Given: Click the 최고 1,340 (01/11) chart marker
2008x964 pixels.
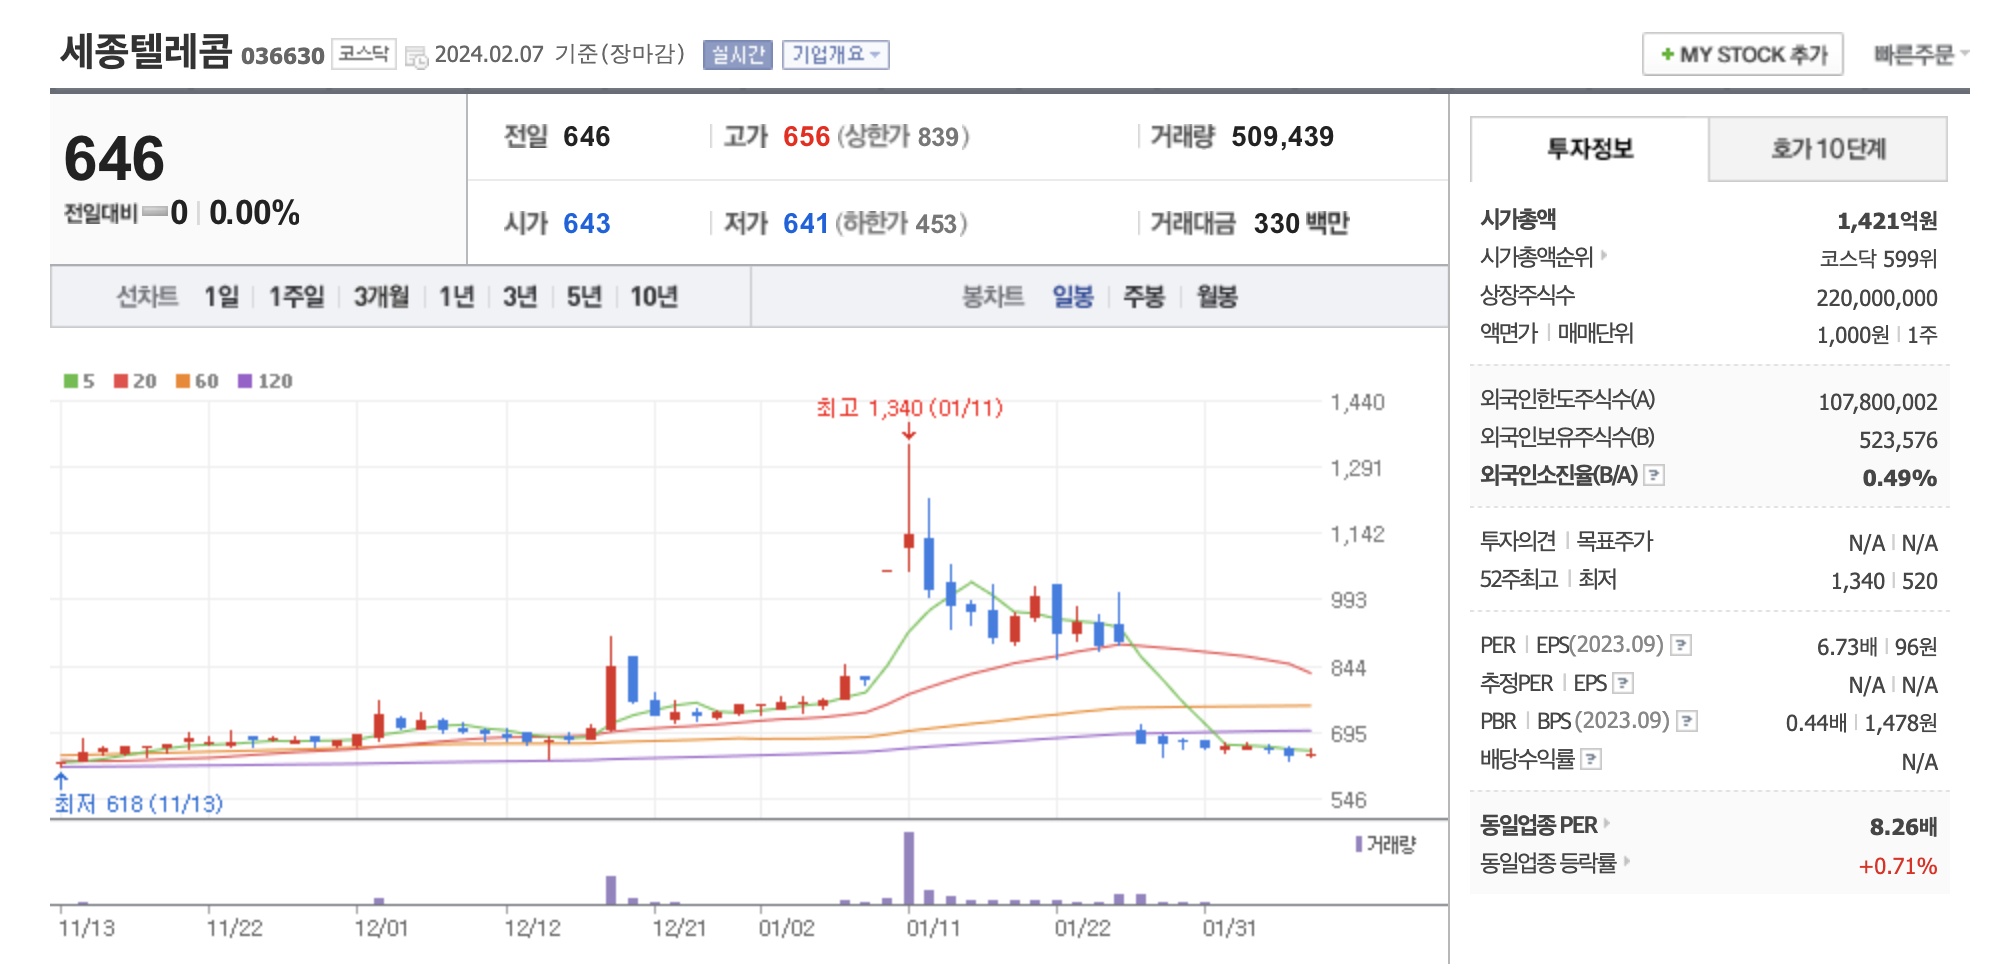Looking at the screenshot, I should click(909, 408).
